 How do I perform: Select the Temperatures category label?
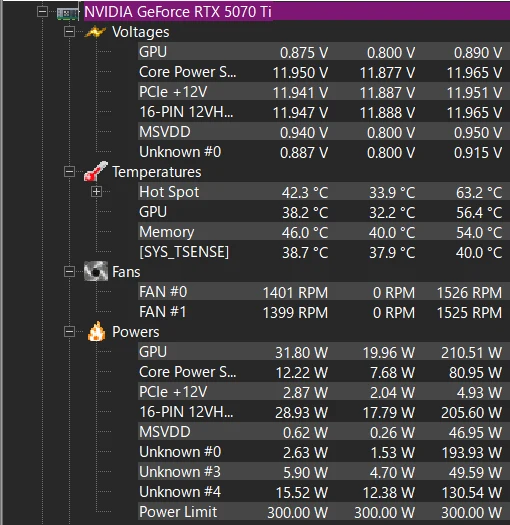pos(157,172)
